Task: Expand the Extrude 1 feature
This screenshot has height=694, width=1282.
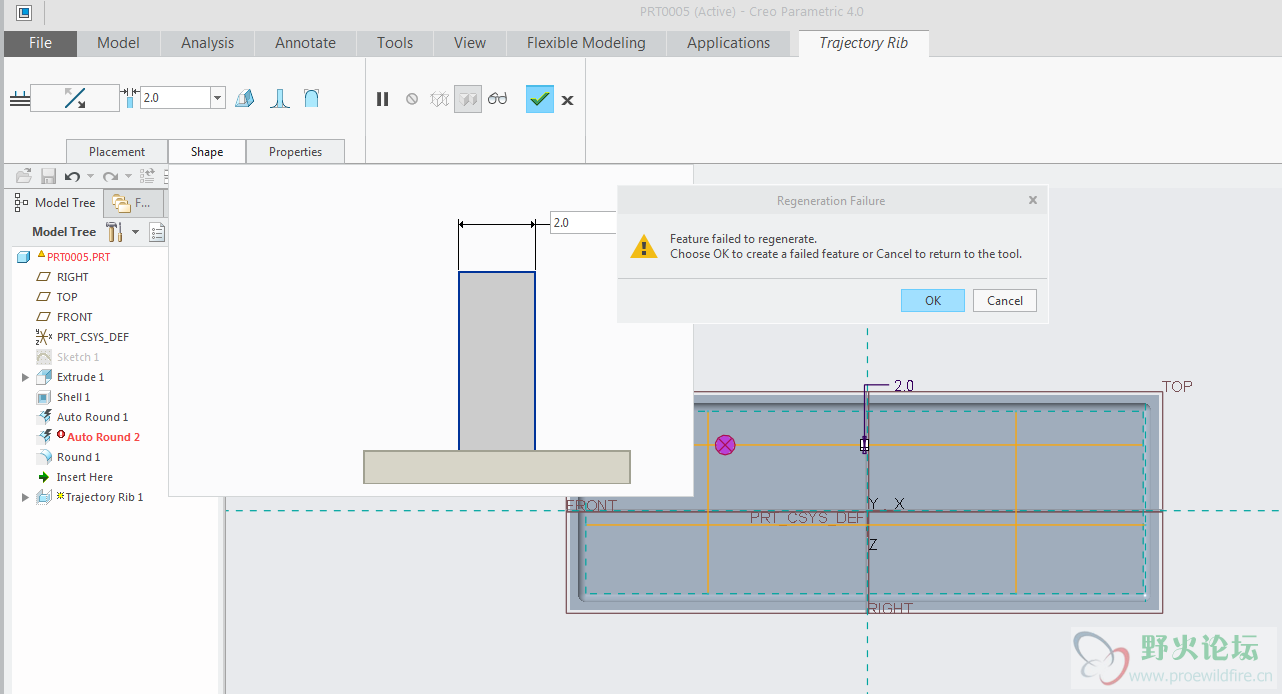Action: tap(25, 377)
